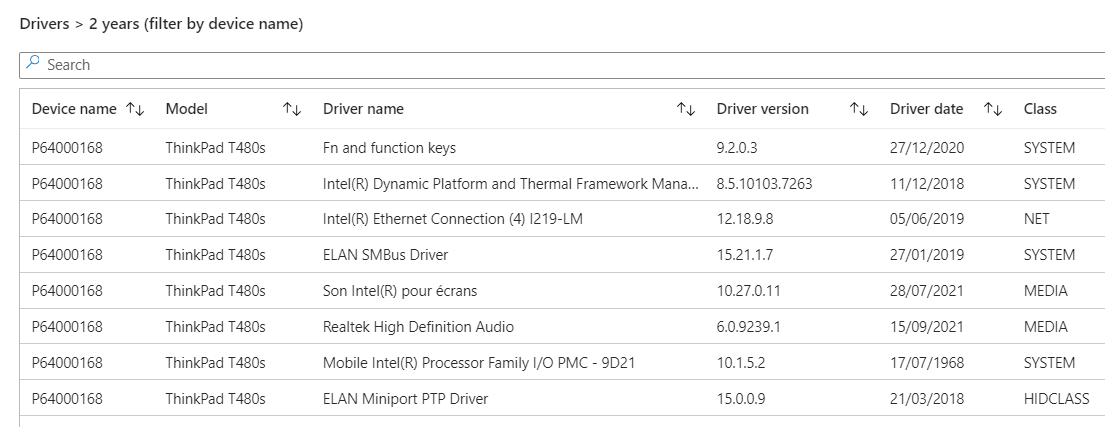Viewport: 1105px width, 427px height.
Task: Click the Driver date column header text
Action: [x=926, y=109]
